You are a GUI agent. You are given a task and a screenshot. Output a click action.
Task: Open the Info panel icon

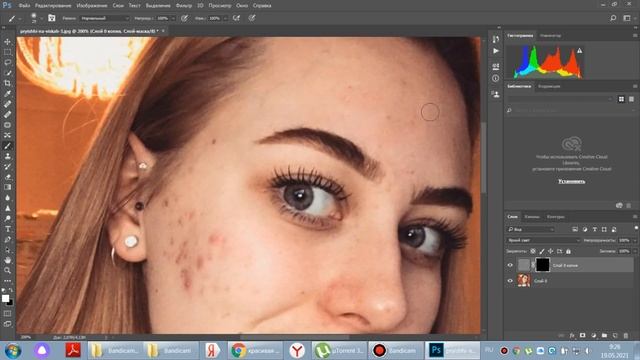[496, 78]
